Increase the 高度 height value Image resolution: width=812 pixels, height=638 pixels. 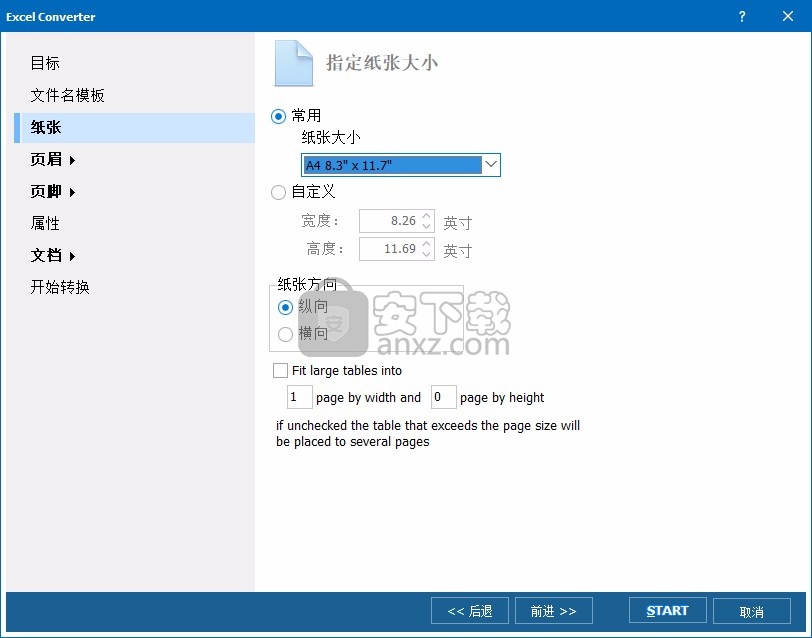[x=426, y=244]
